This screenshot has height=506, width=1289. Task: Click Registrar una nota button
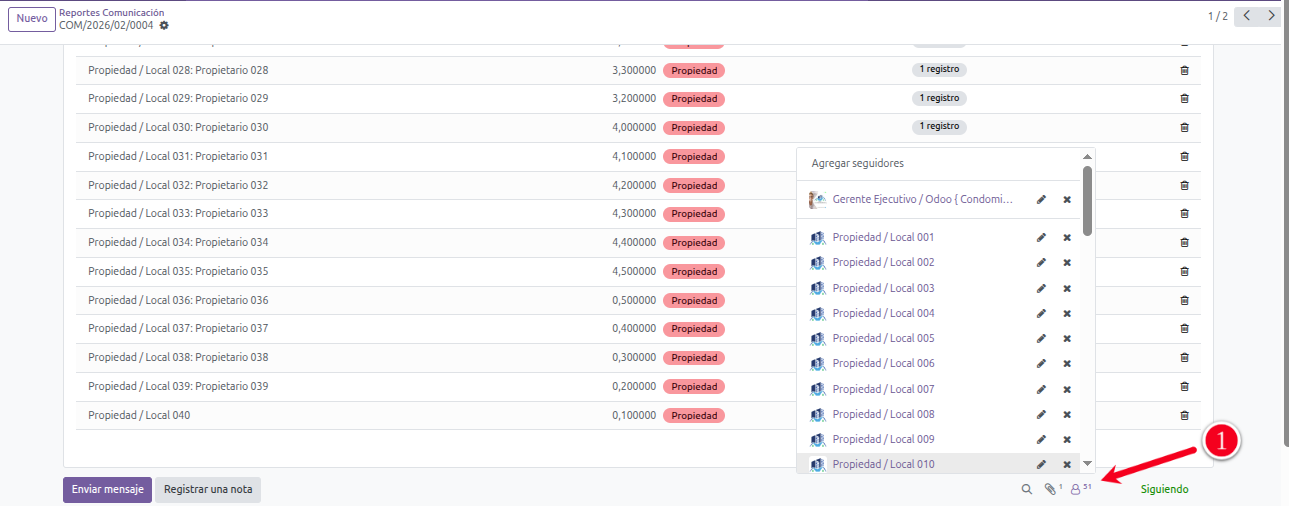click(207, 489)
